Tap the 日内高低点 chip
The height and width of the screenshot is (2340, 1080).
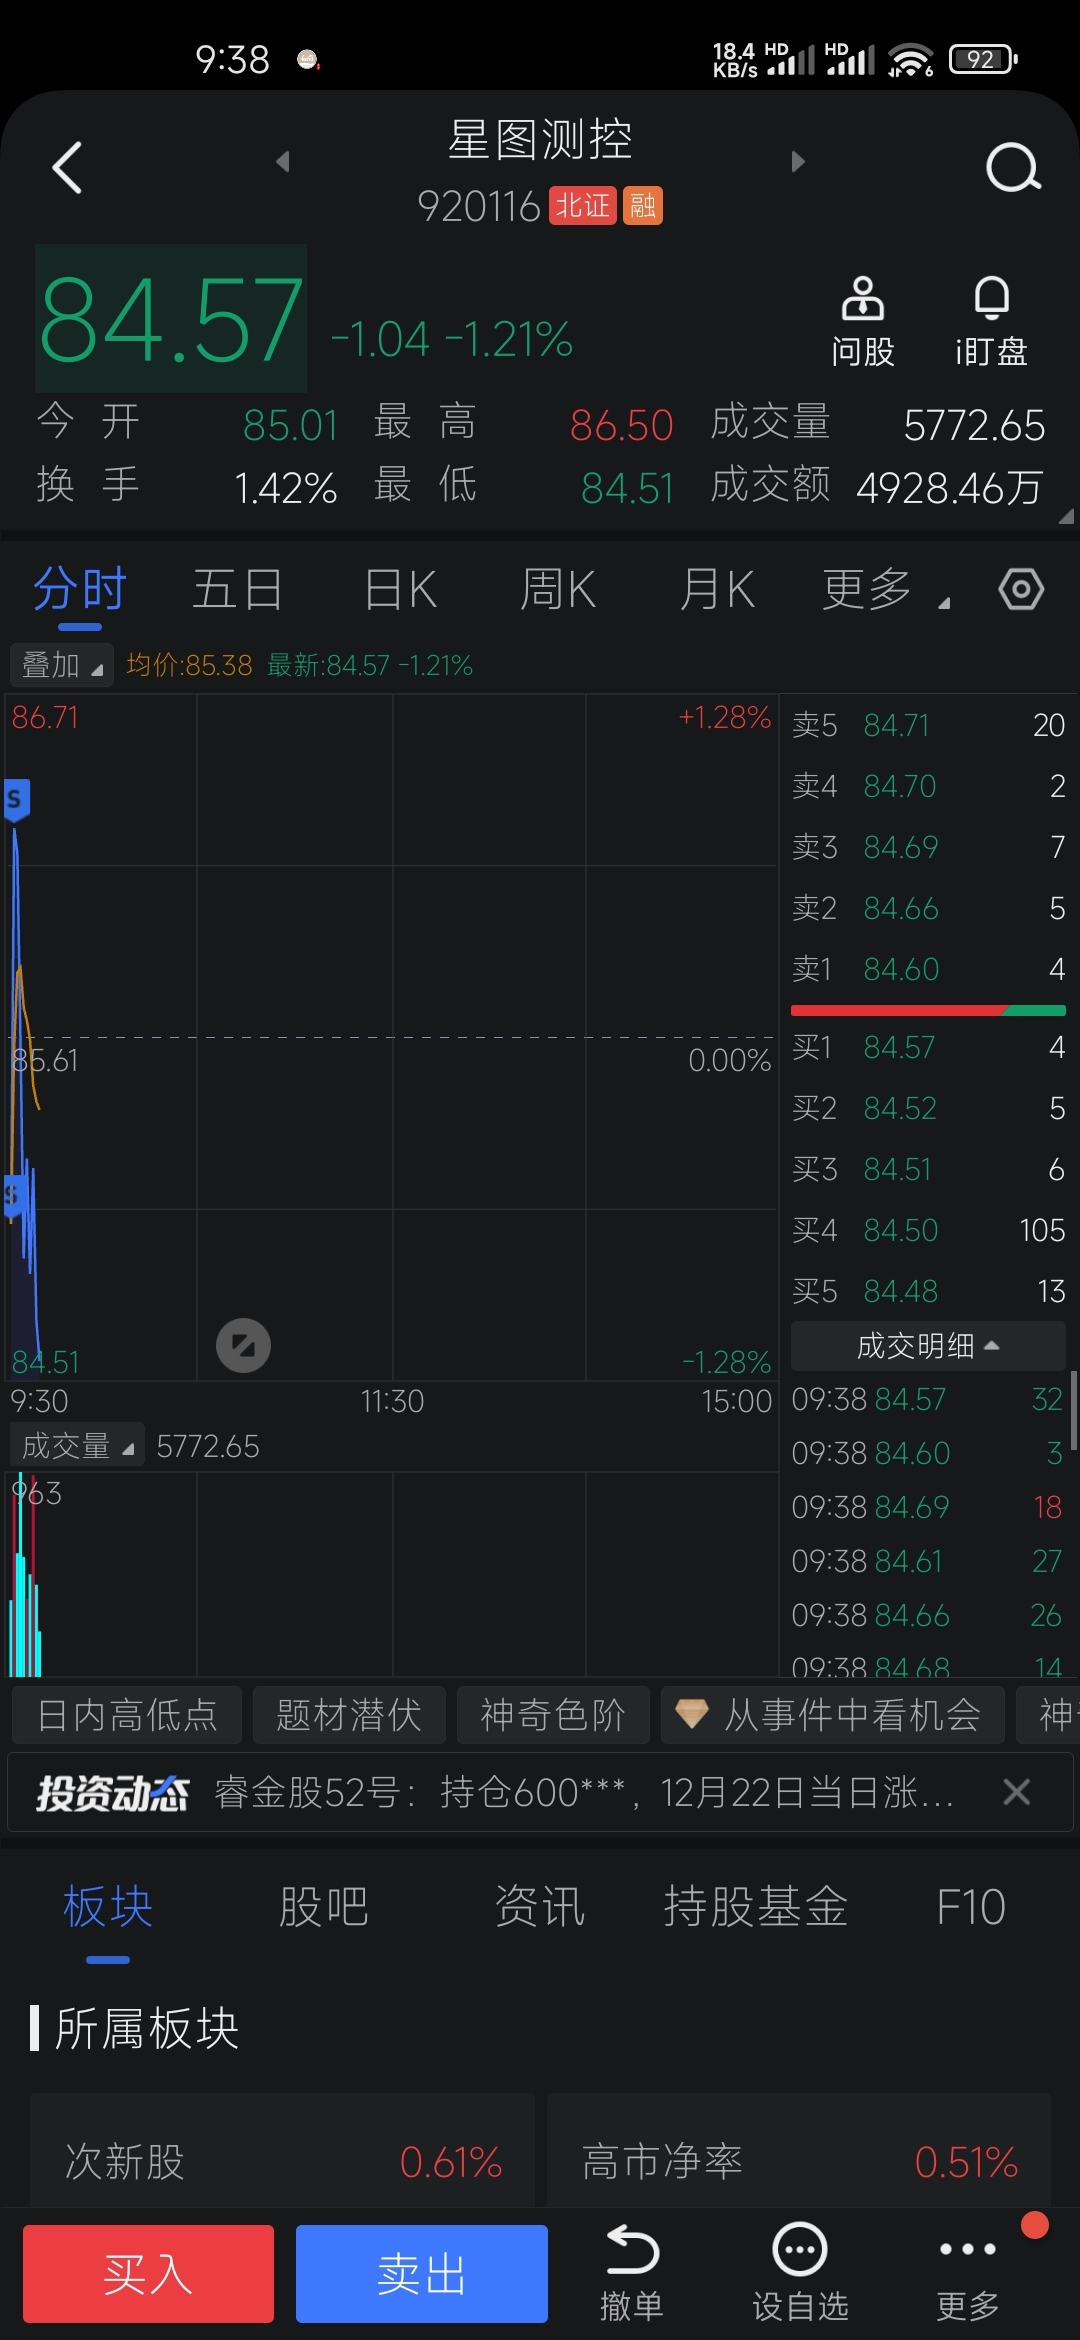click(127, 1715)
